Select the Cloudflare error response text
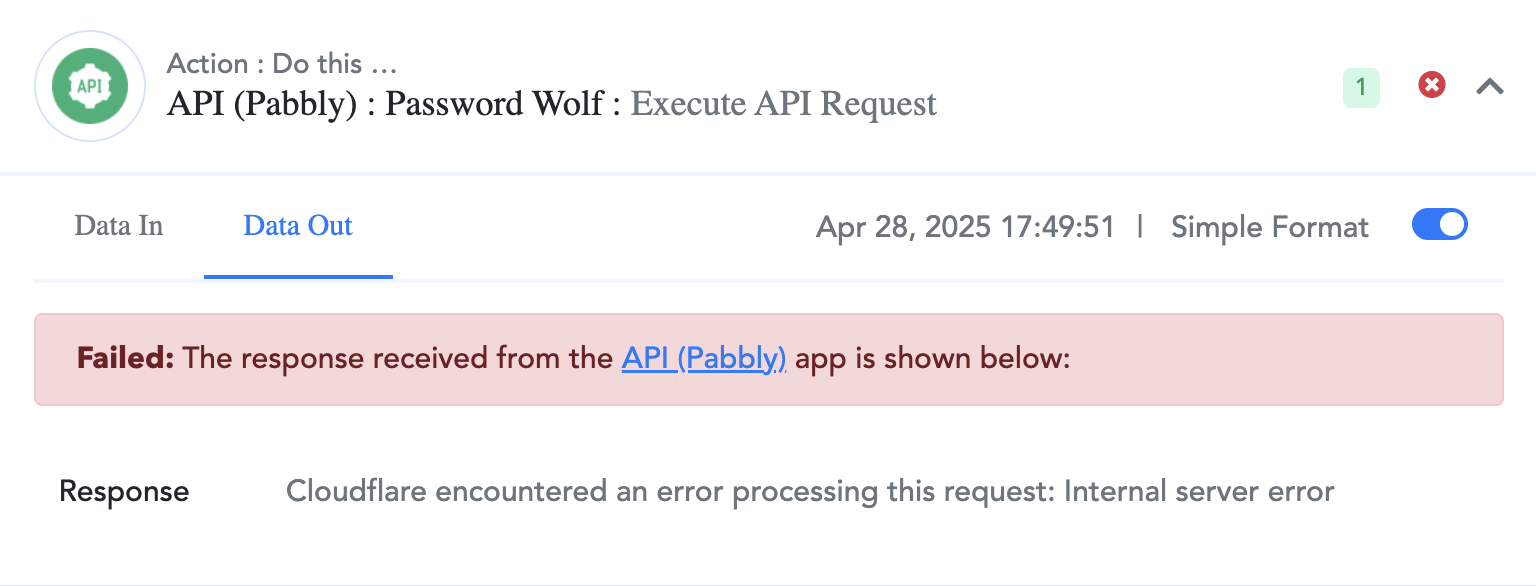1536x586 pixels. (x=810, y=492)
